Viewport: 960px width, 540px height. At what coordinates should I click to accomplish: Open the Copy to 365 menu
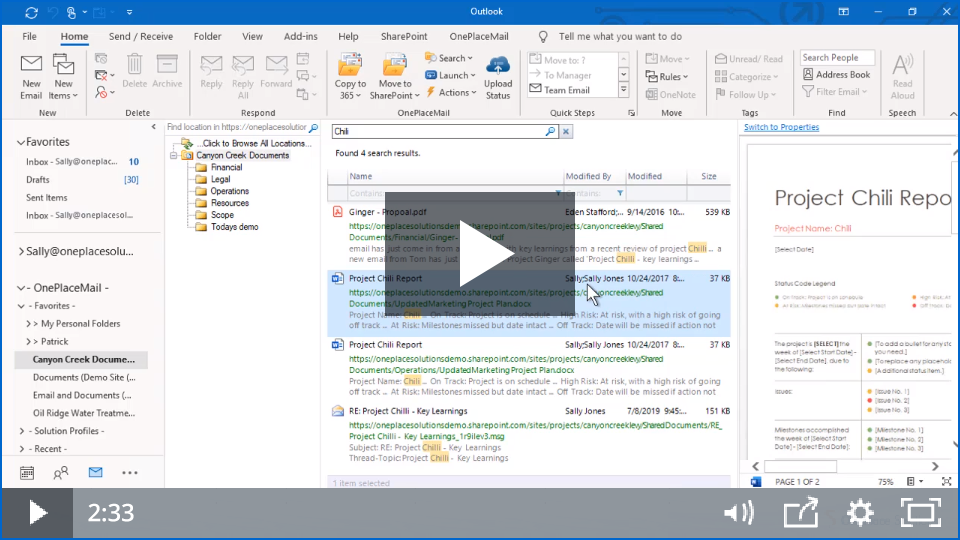click(350, 77)
